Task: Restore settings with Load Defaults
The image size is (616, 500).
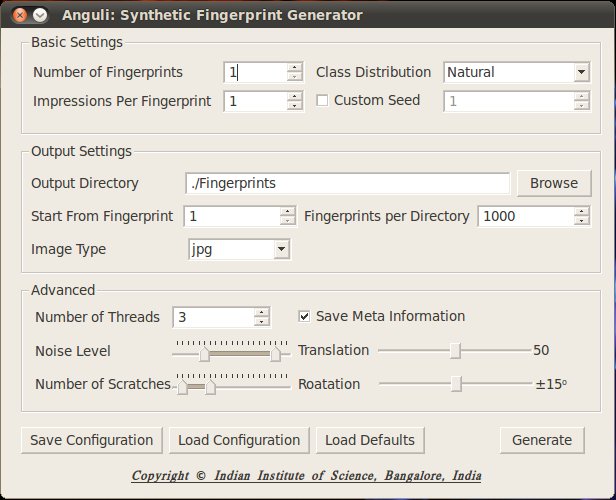Action: point(369,440)
